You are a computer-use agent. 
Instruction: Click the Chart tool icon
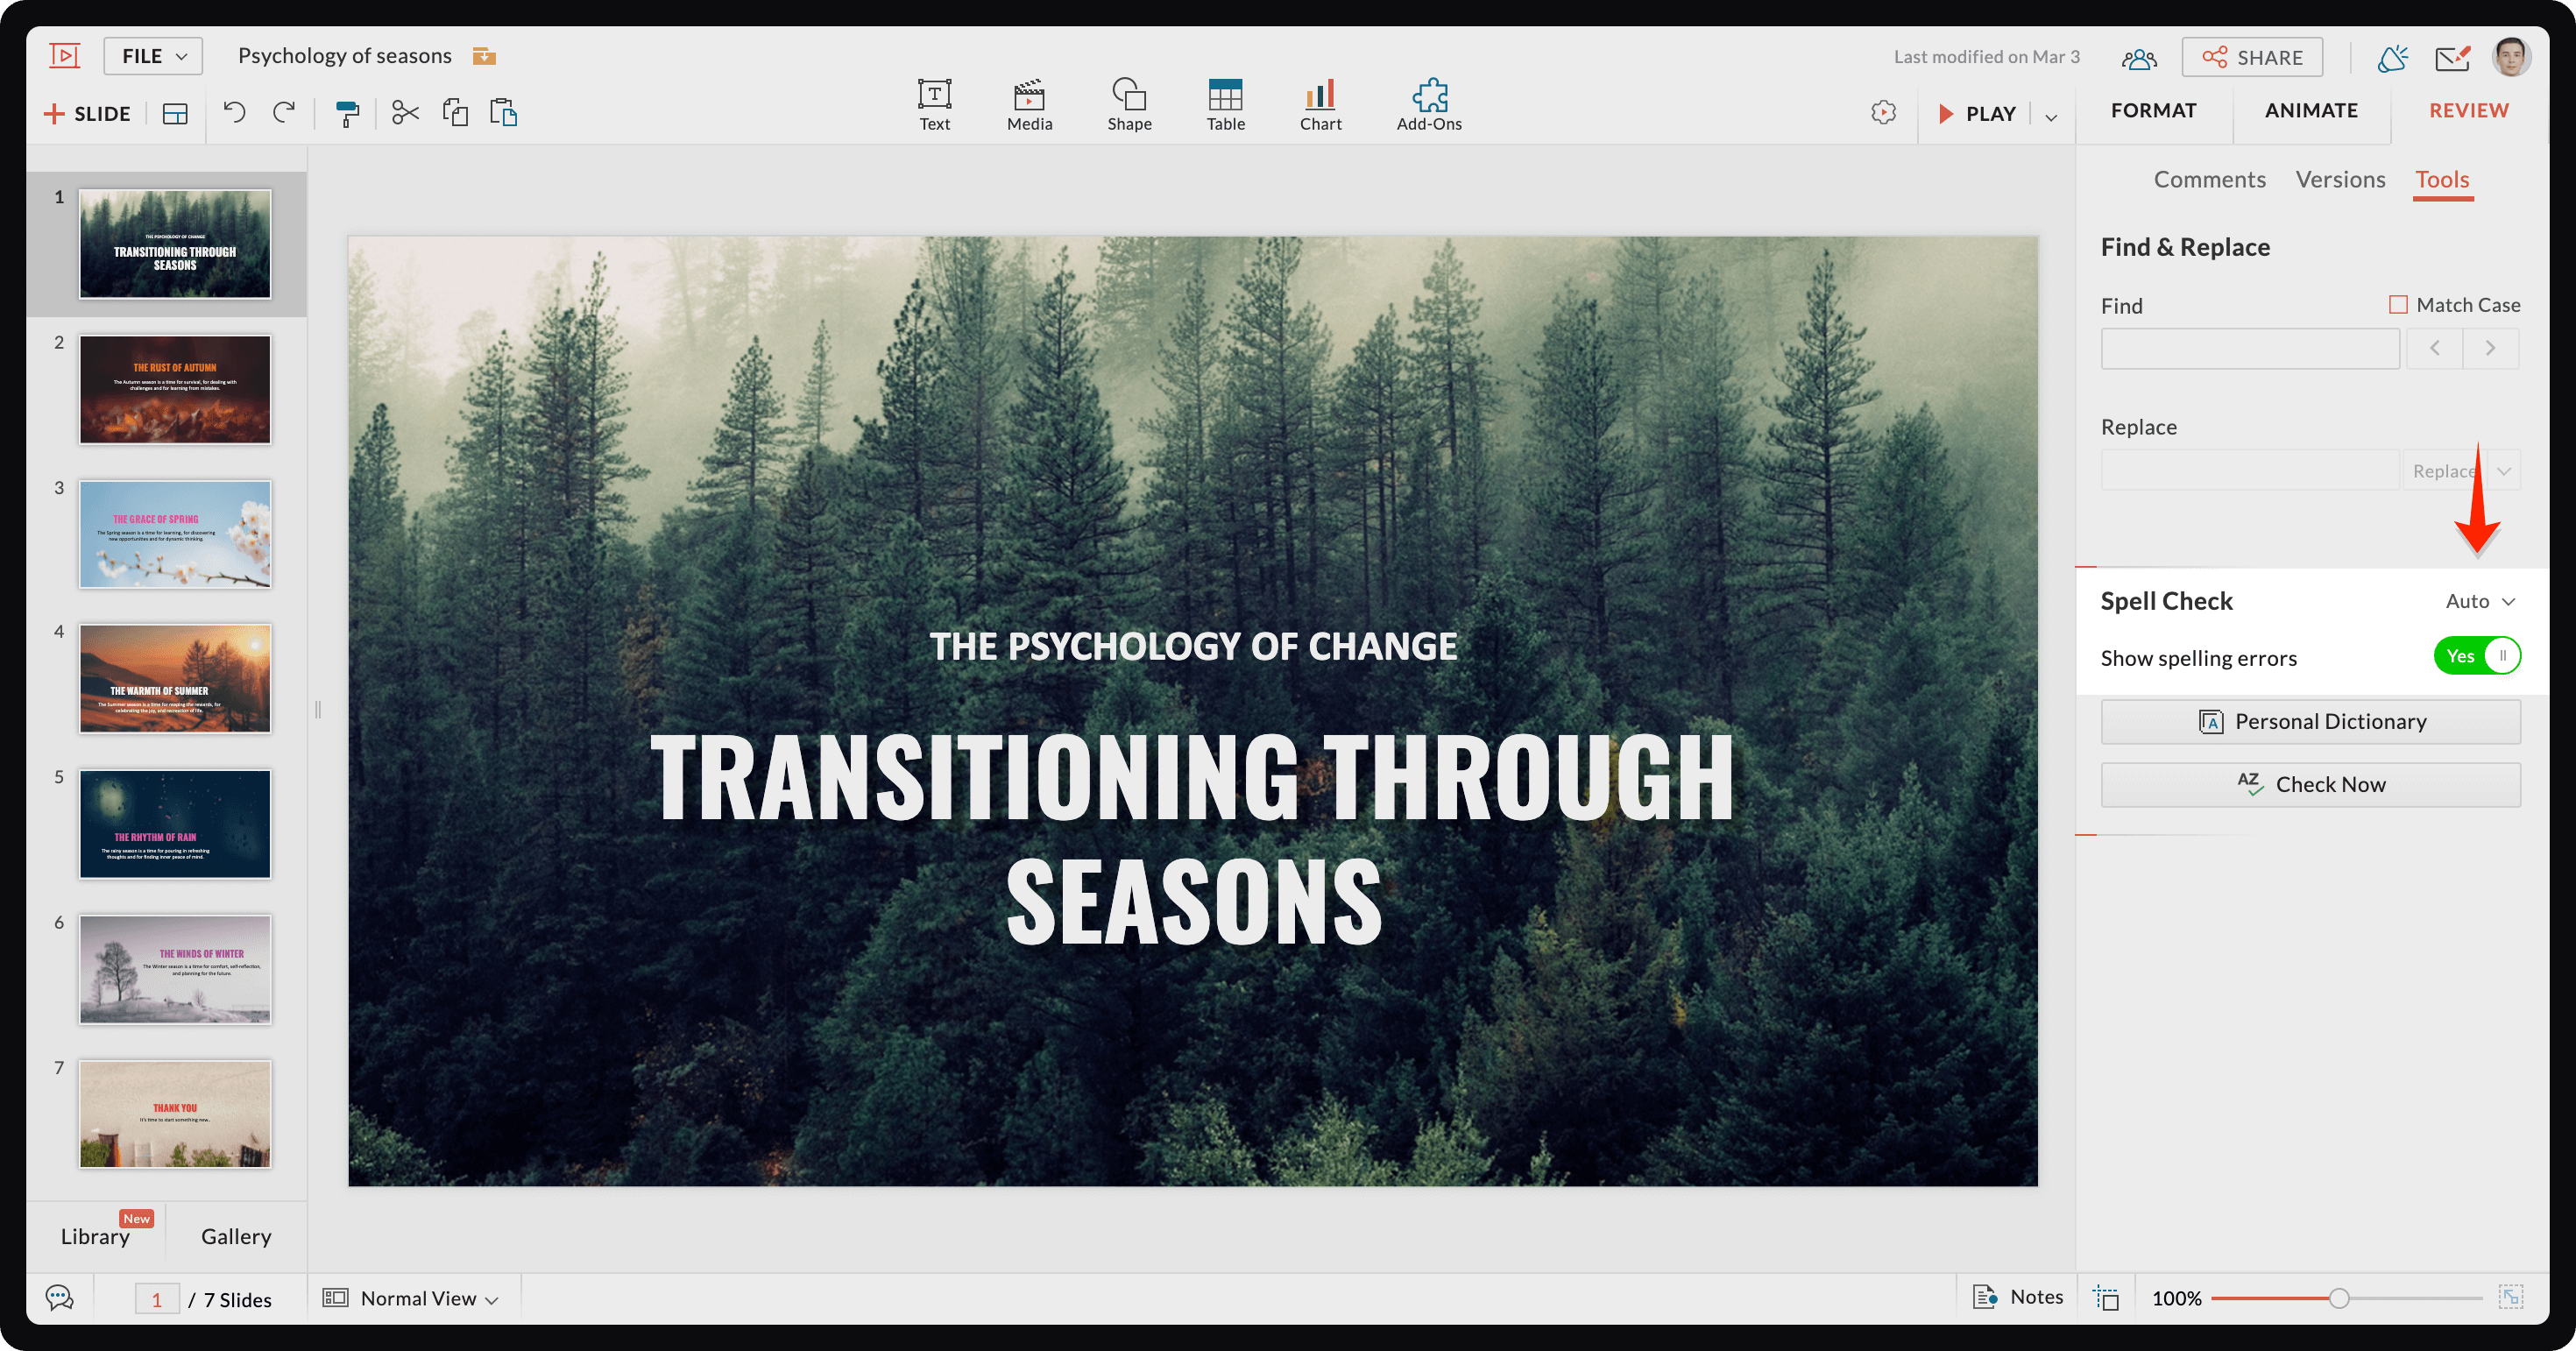1319,95
